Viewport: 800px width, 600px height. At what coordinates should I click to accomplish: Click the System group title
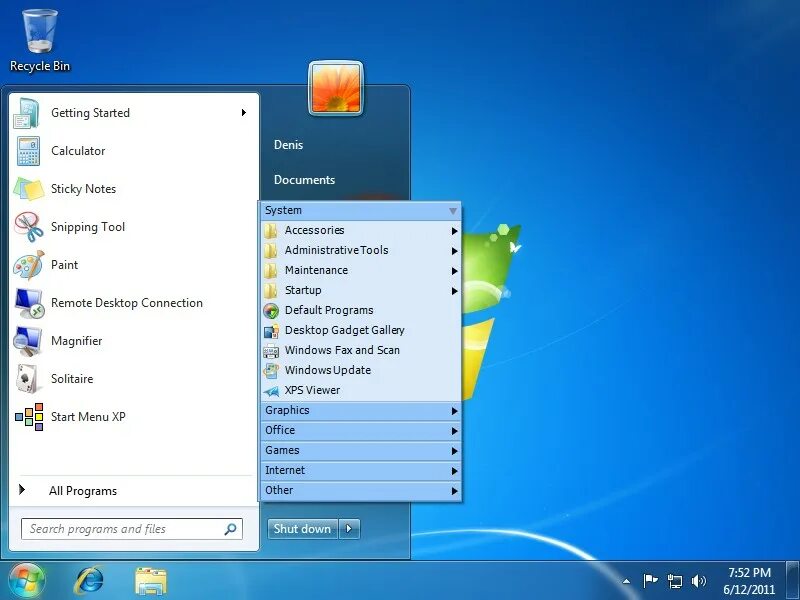pyautogui.click(x=283, y=211)
